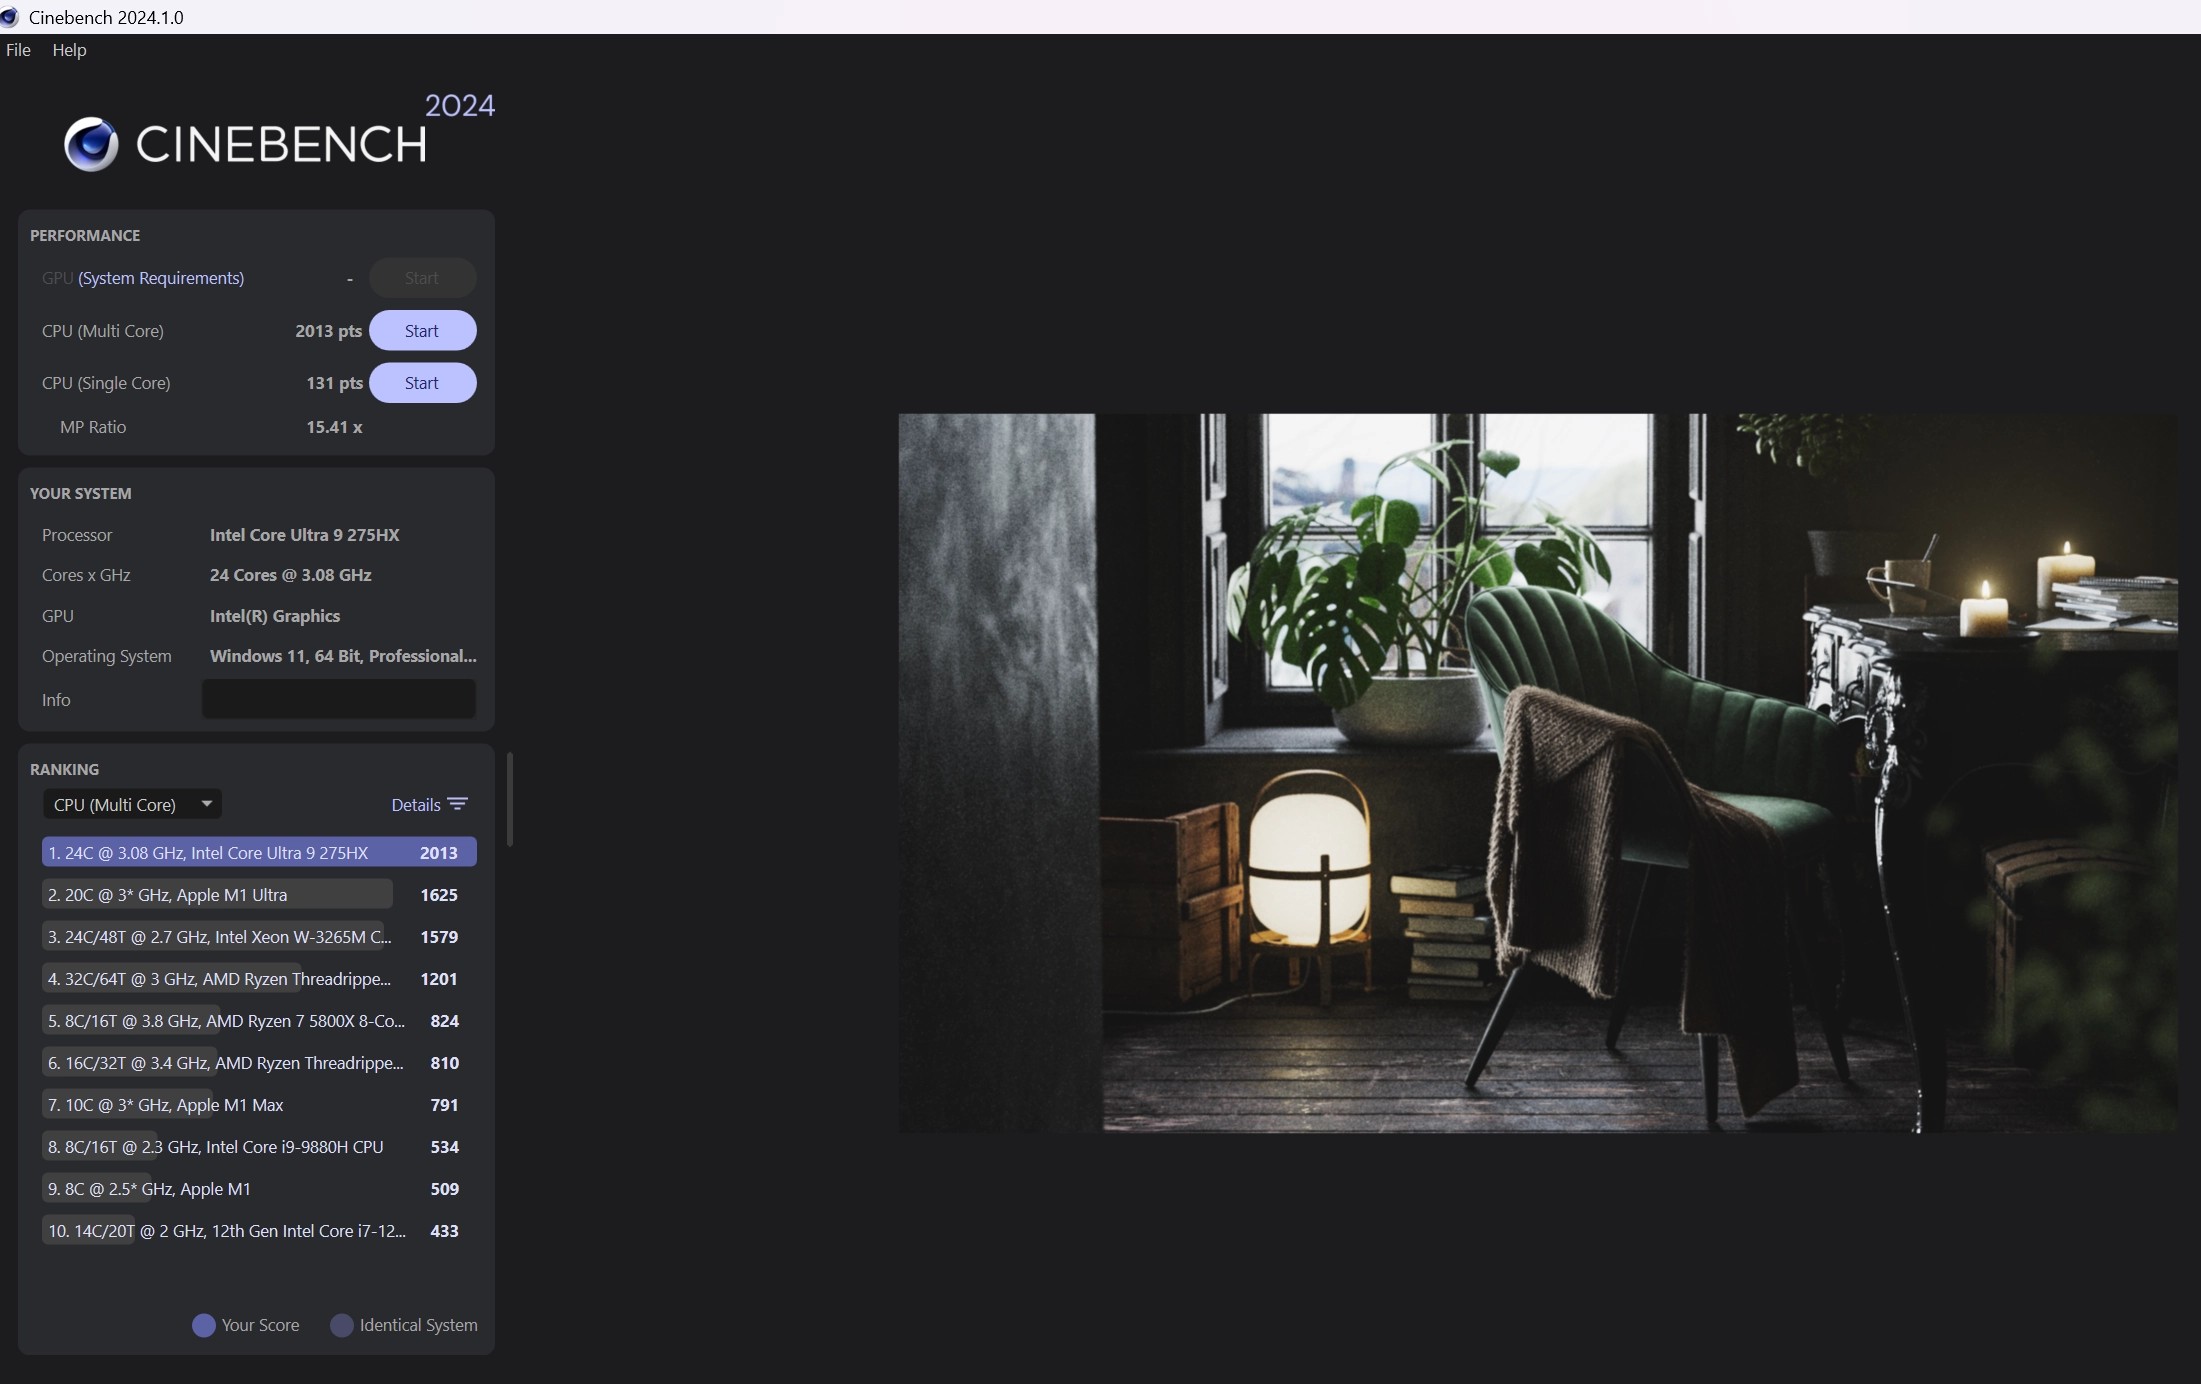Screen dimensions: 2201x1384
Task: Click the ranking dropdown arrow
Action: click(207, 804)
